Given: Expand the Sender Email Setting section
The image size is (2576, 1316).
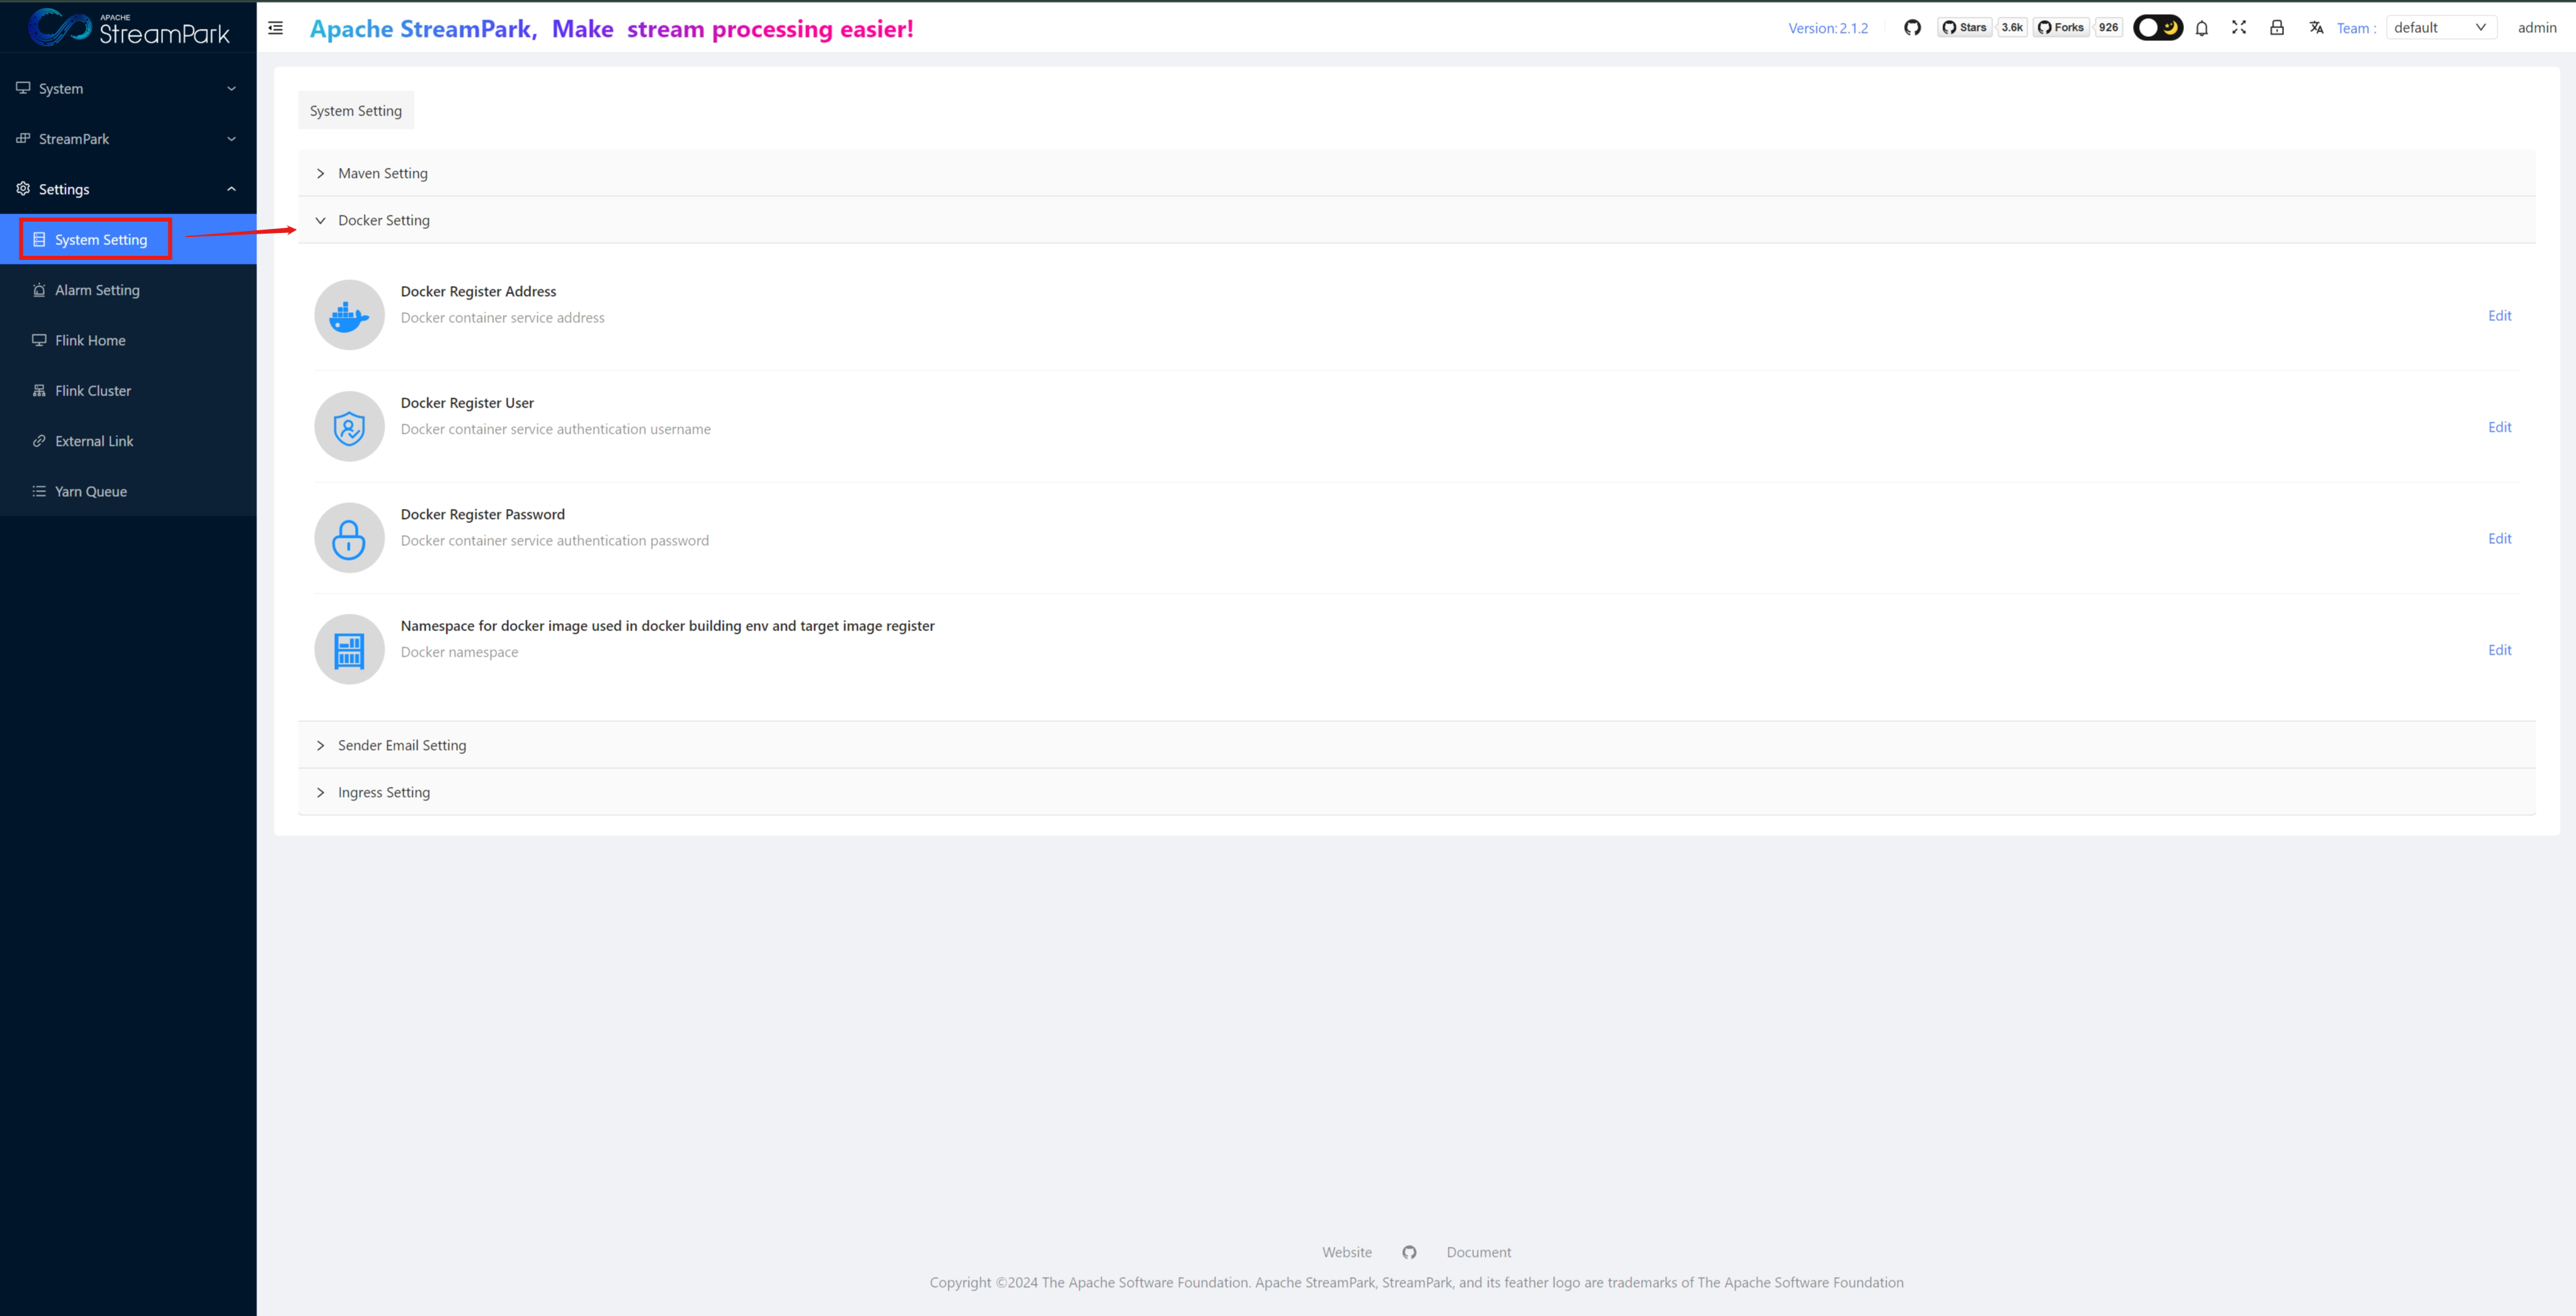Looking at the screenshot, I should point(402,745).
